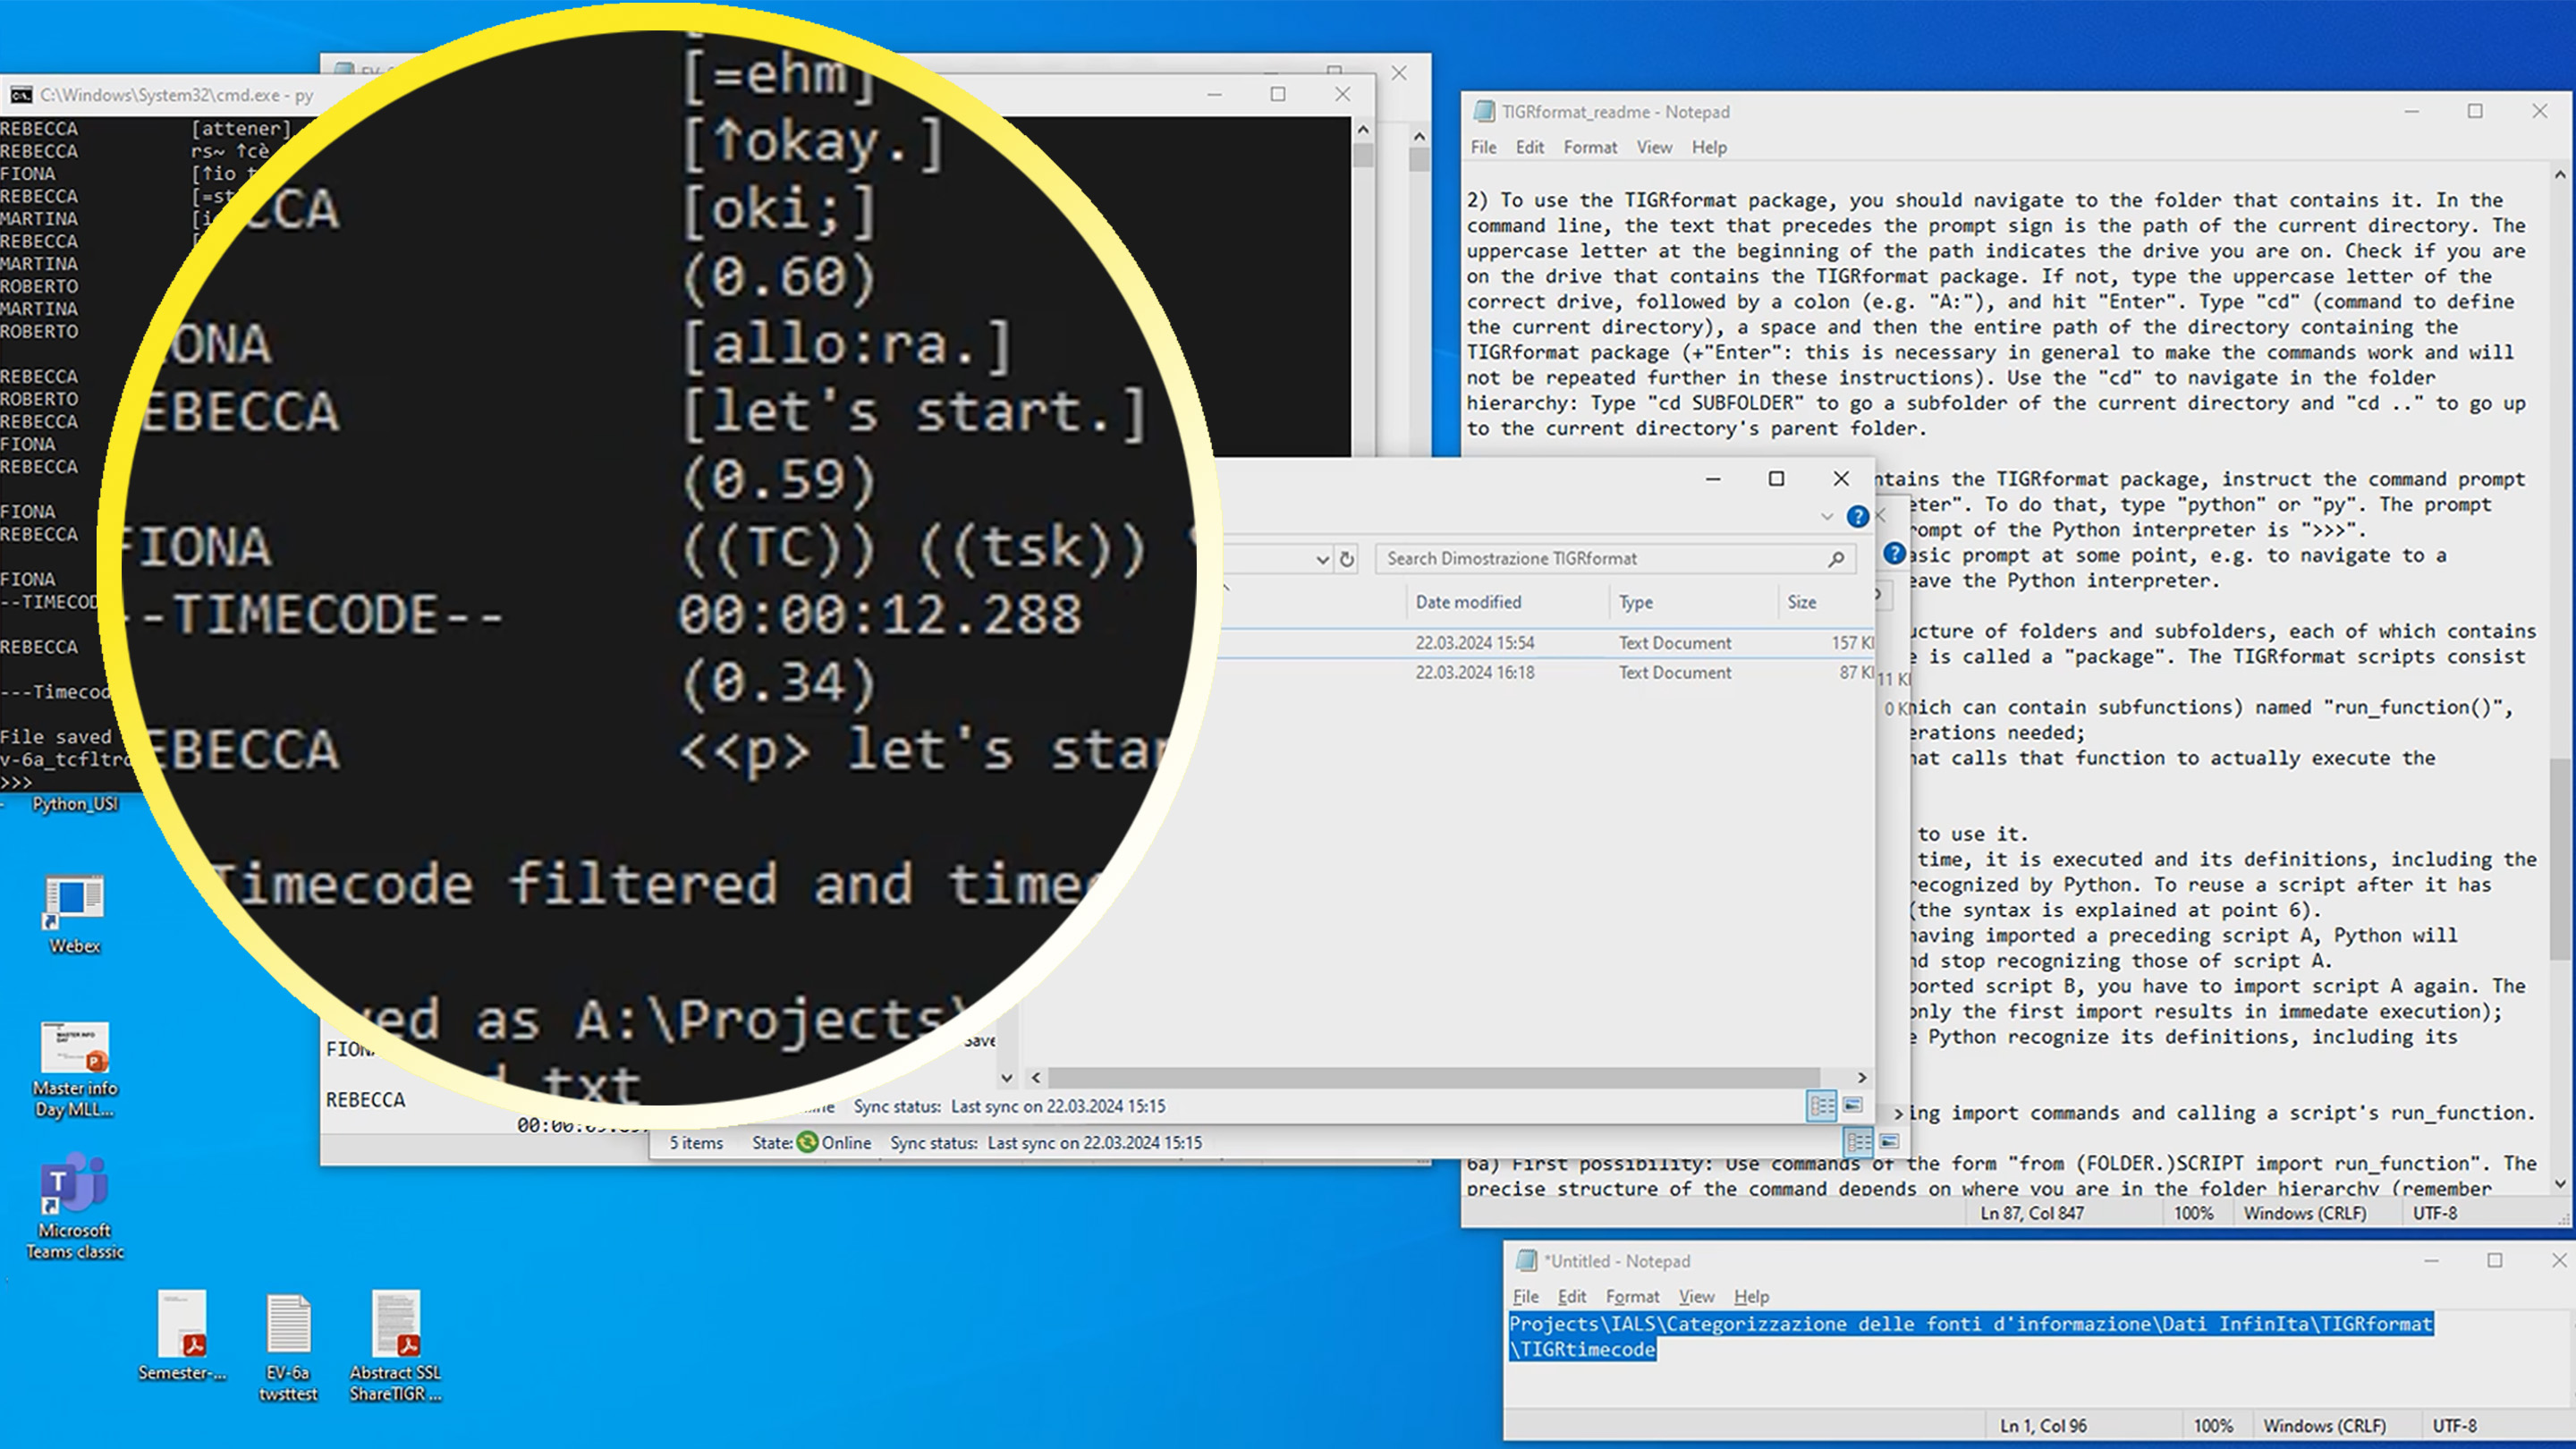
Task: Select the Semester PDF desktop icon
Action: [x=182, y=1336]
